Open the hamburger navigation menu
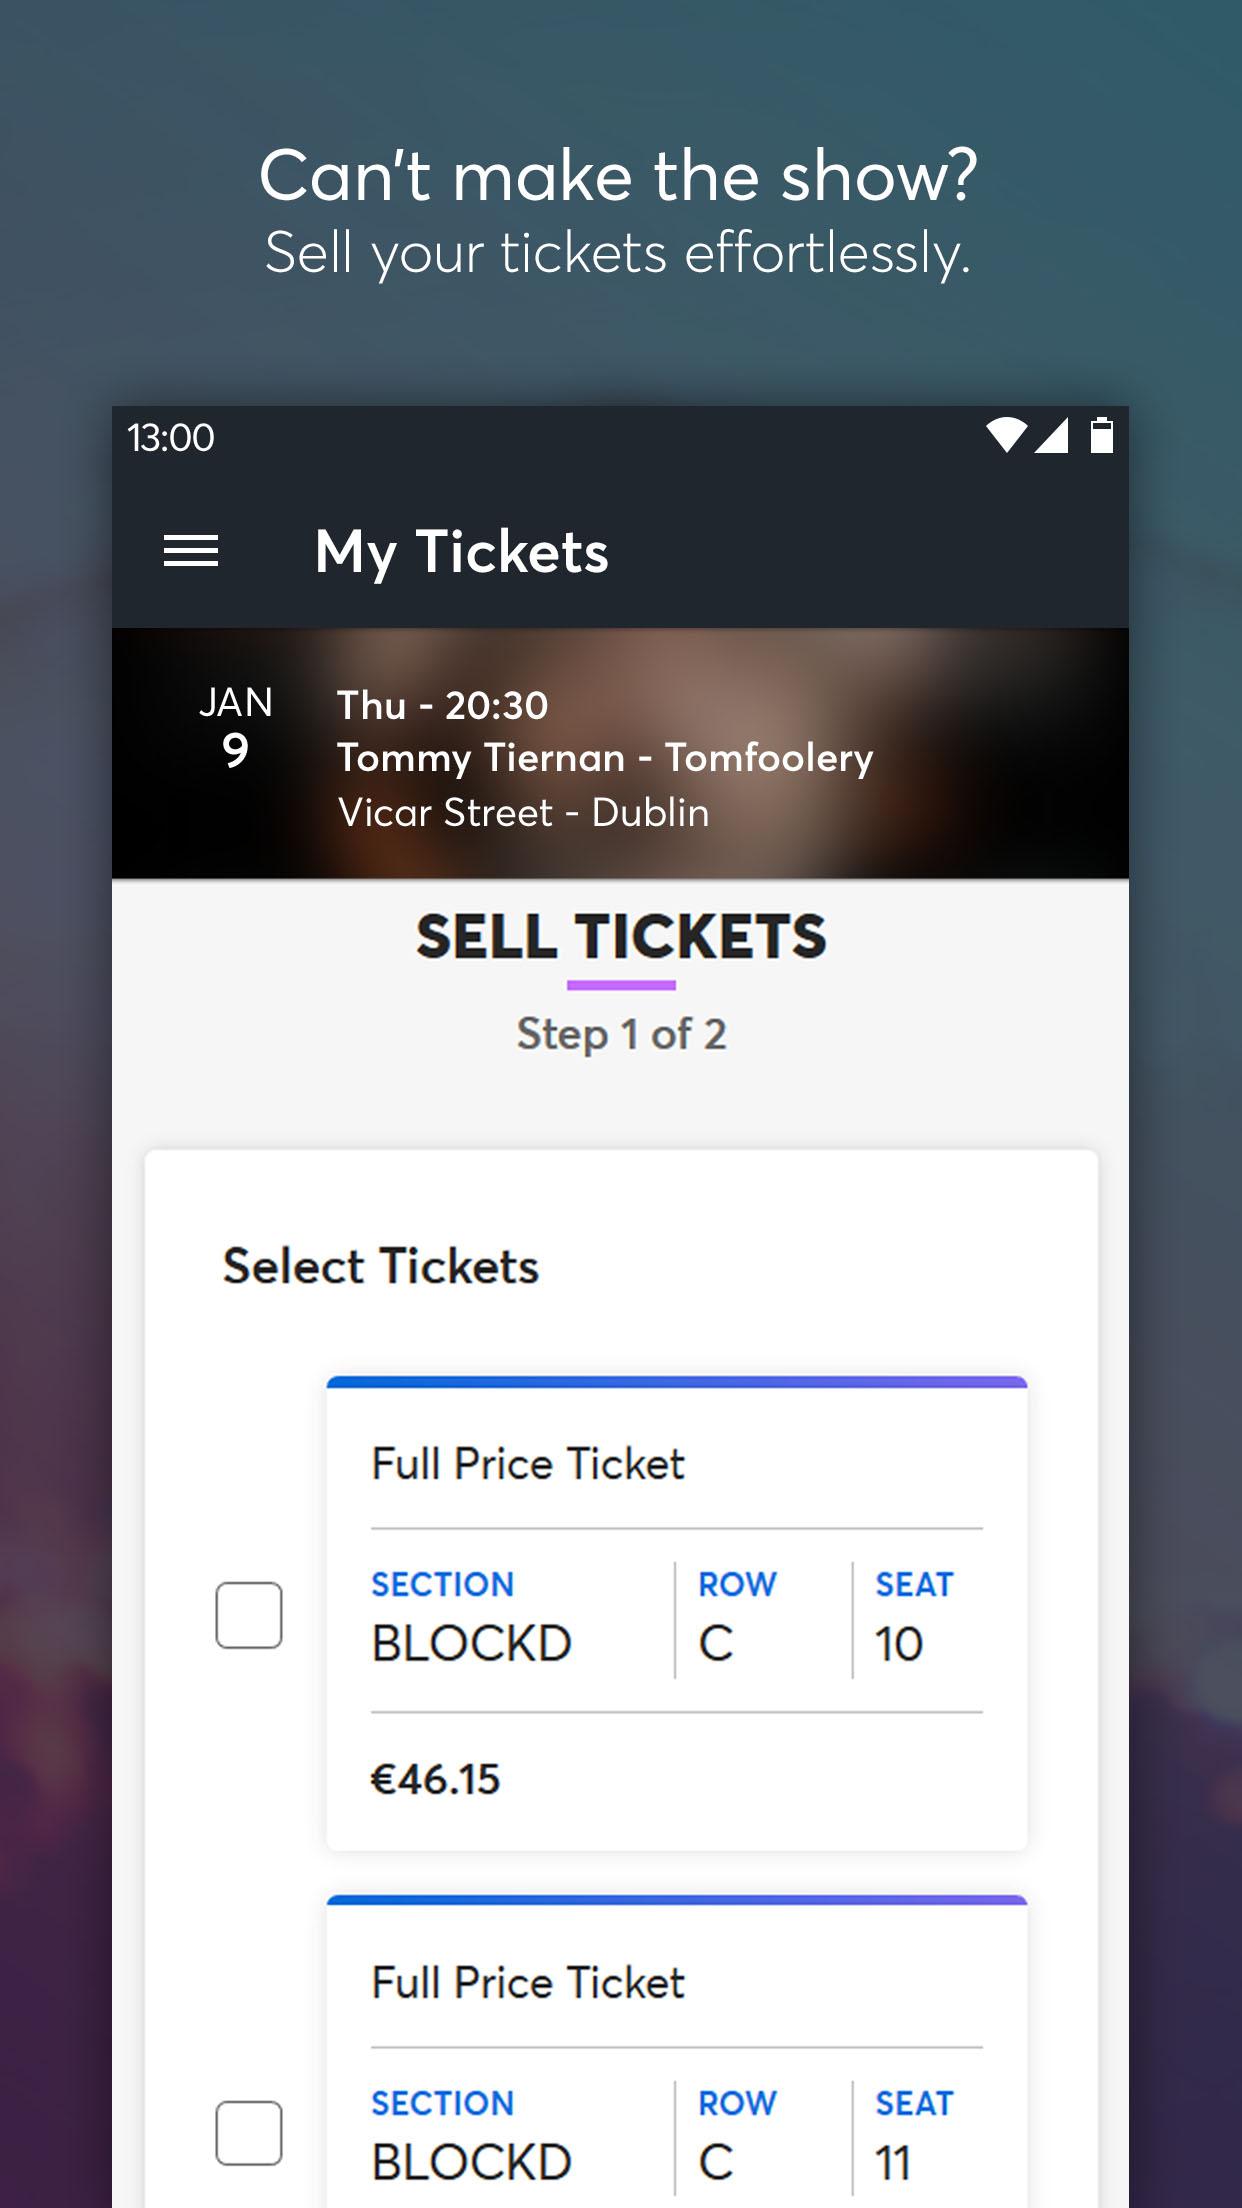This screenshot has width=1242, height=2208. tap(191, 551)
